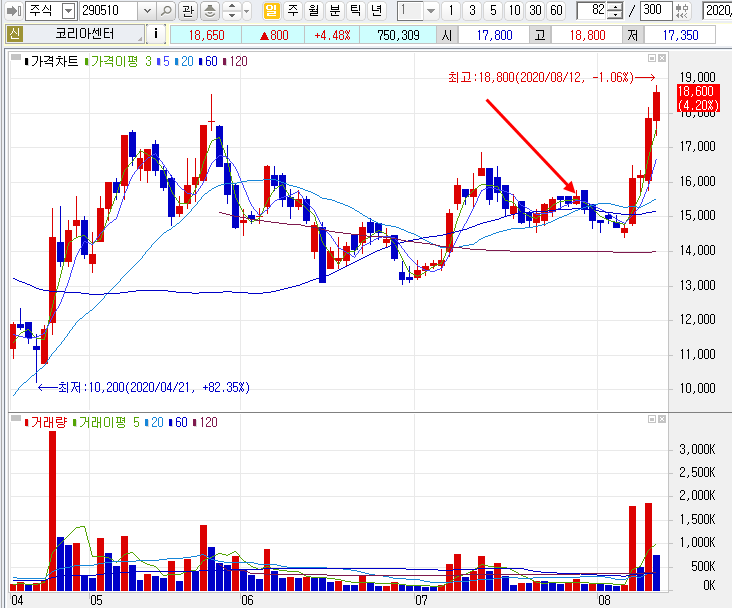Click the chart scroll icon after 300

point(682,10)
